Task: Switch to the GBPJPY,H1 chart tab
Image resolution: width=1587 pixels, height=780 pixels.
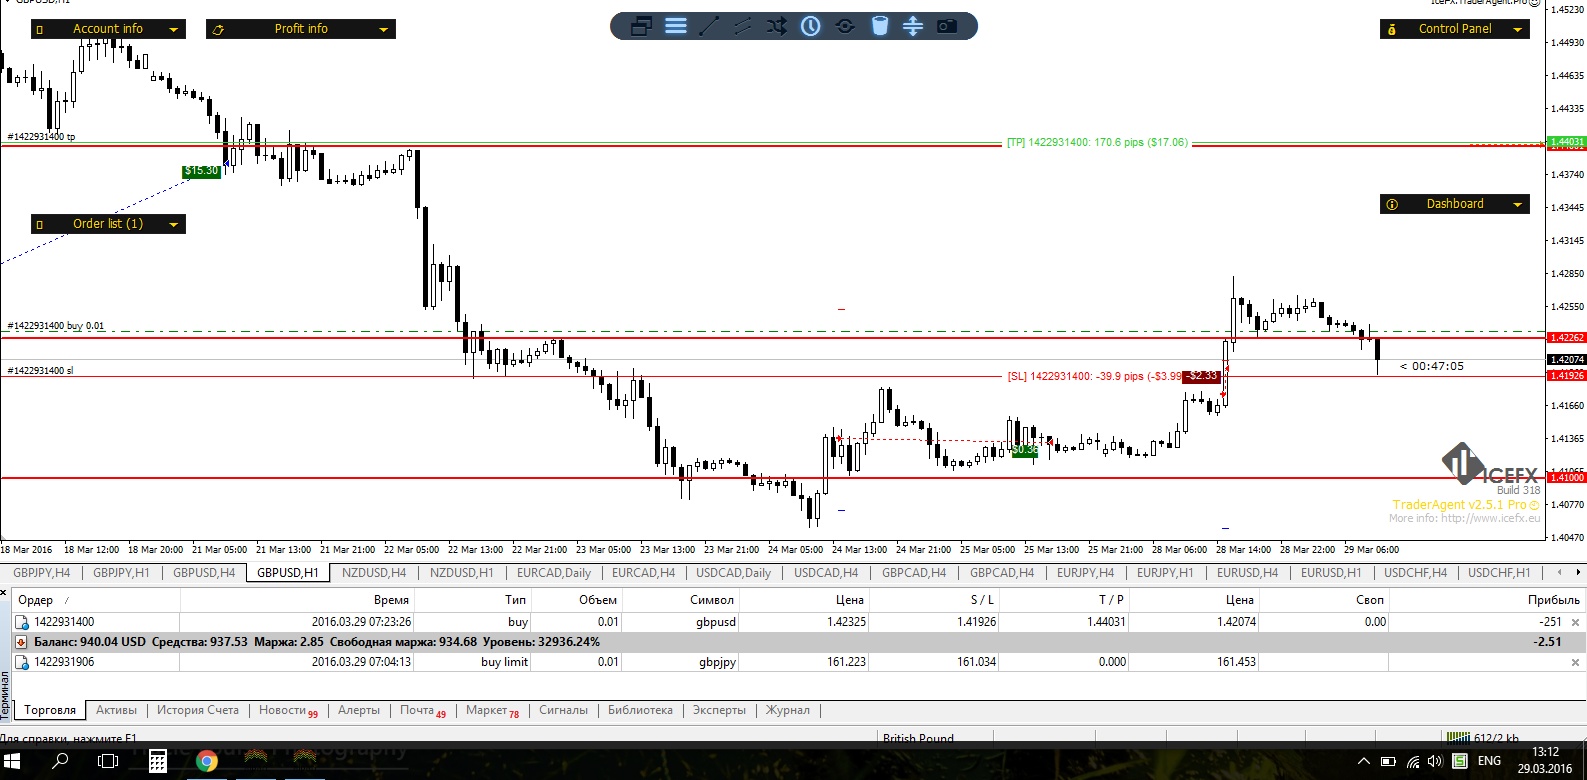Action: coord(121,573)
